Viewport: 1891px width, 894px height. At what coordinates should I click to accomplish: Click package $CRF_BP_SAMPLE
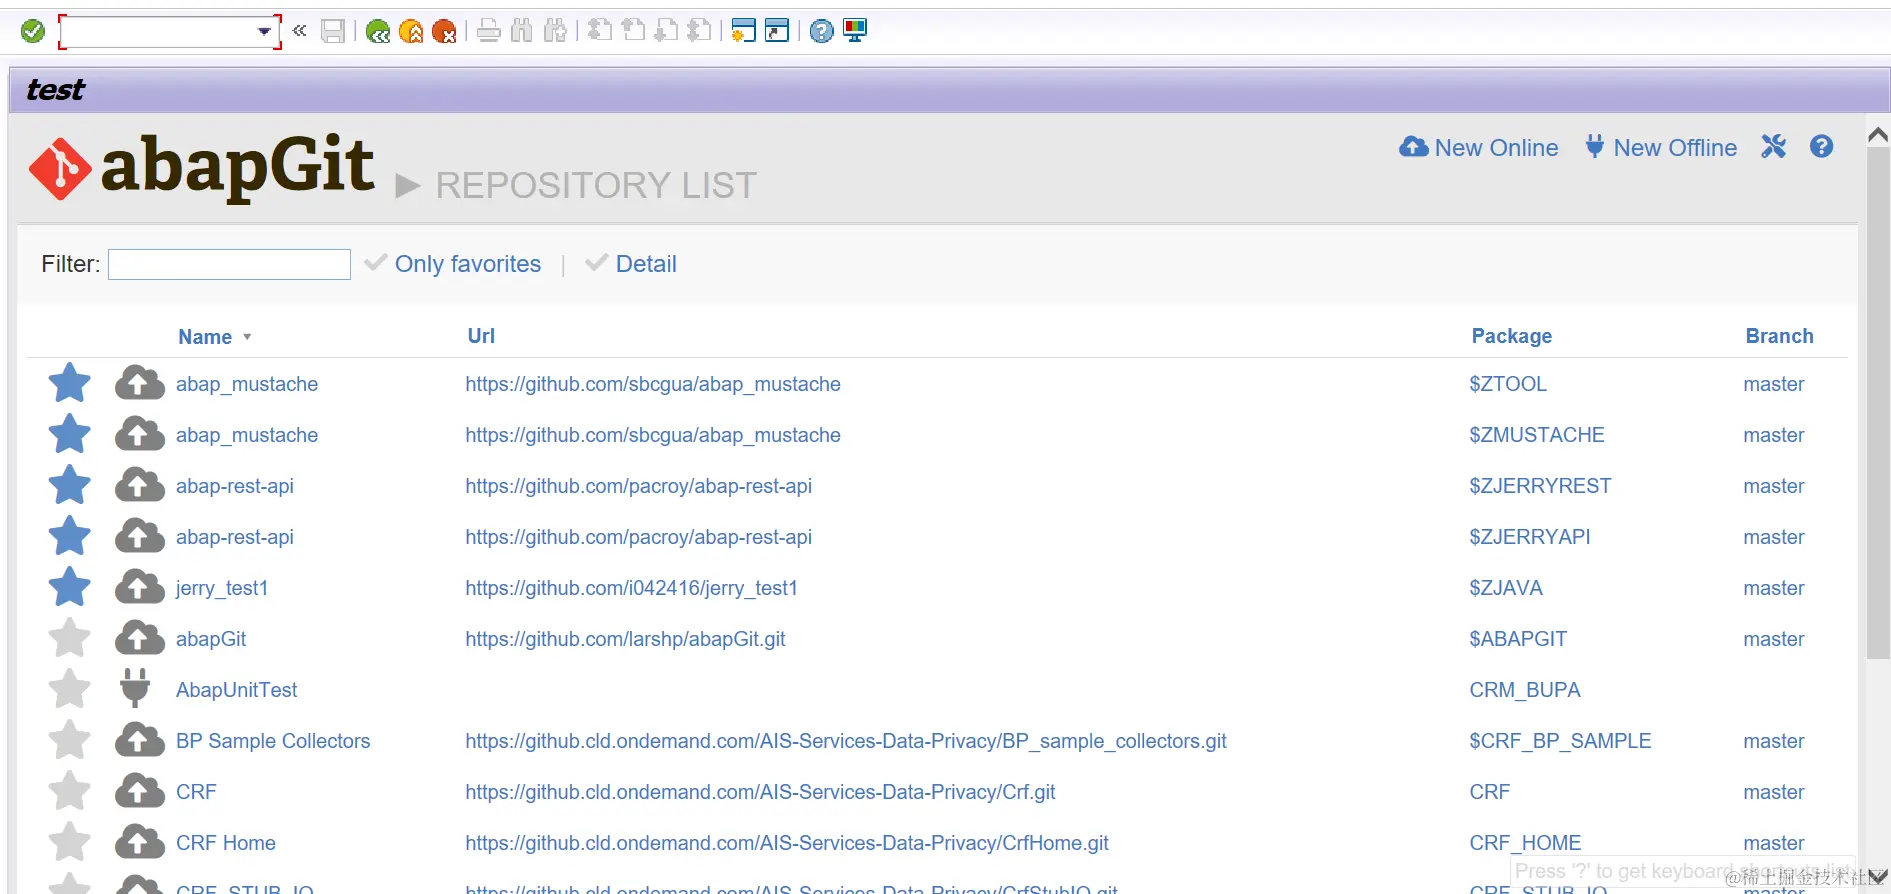tap(1560, 741)
